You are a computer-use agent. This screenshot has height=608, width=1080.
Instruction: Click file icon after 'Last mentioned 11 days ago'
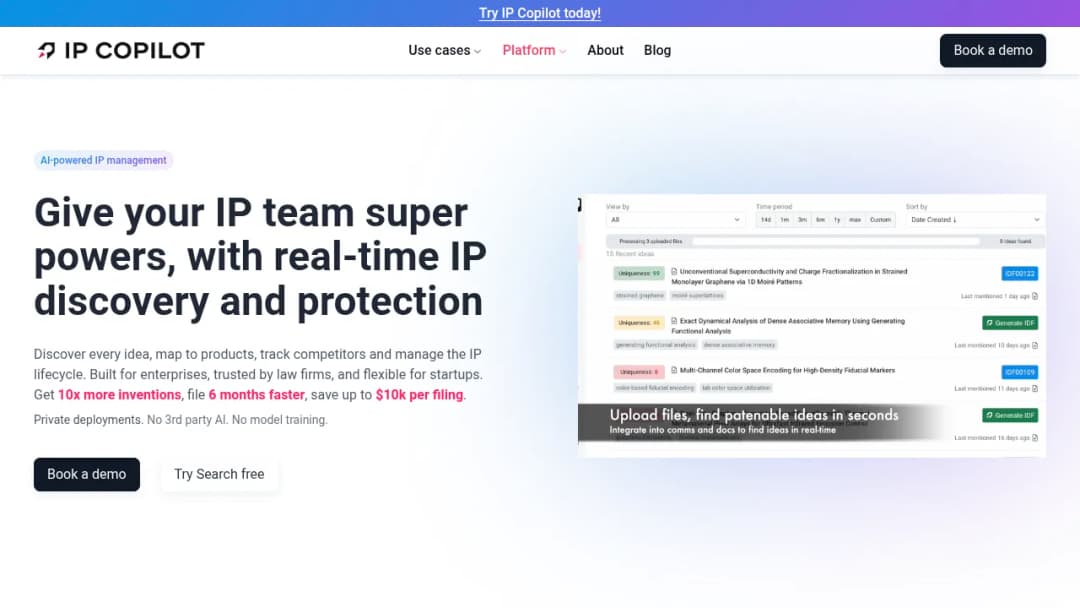(1035, 389)
